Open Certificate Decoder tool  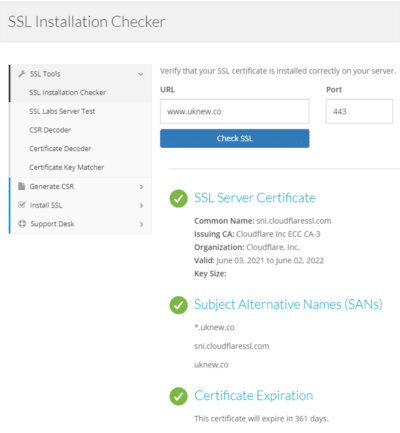[60, 148]
